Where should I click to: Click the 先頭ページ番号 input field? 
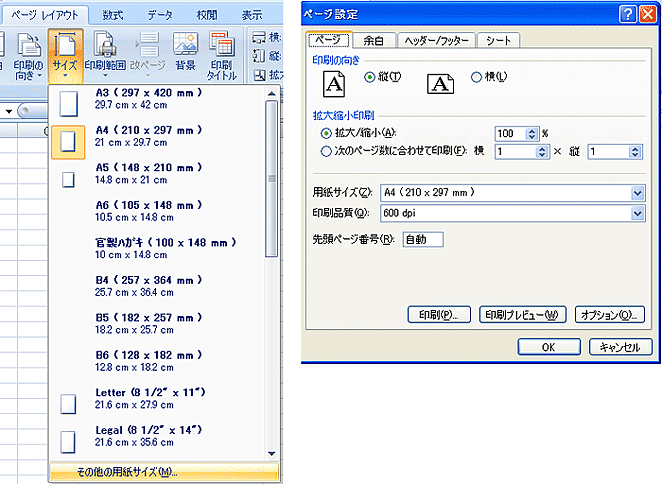(x=421, y=239)
